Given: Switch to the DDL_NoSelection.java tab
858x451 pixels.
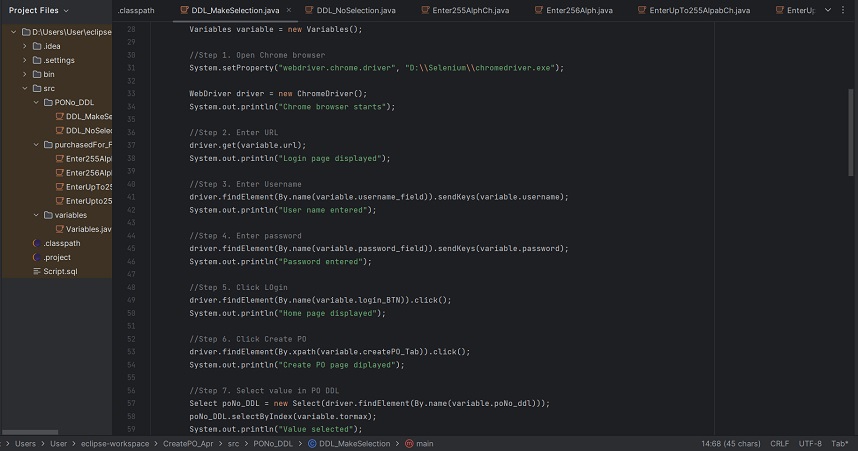Looking at the screenshot, I should pyautogui.click(x=350, y=10).
